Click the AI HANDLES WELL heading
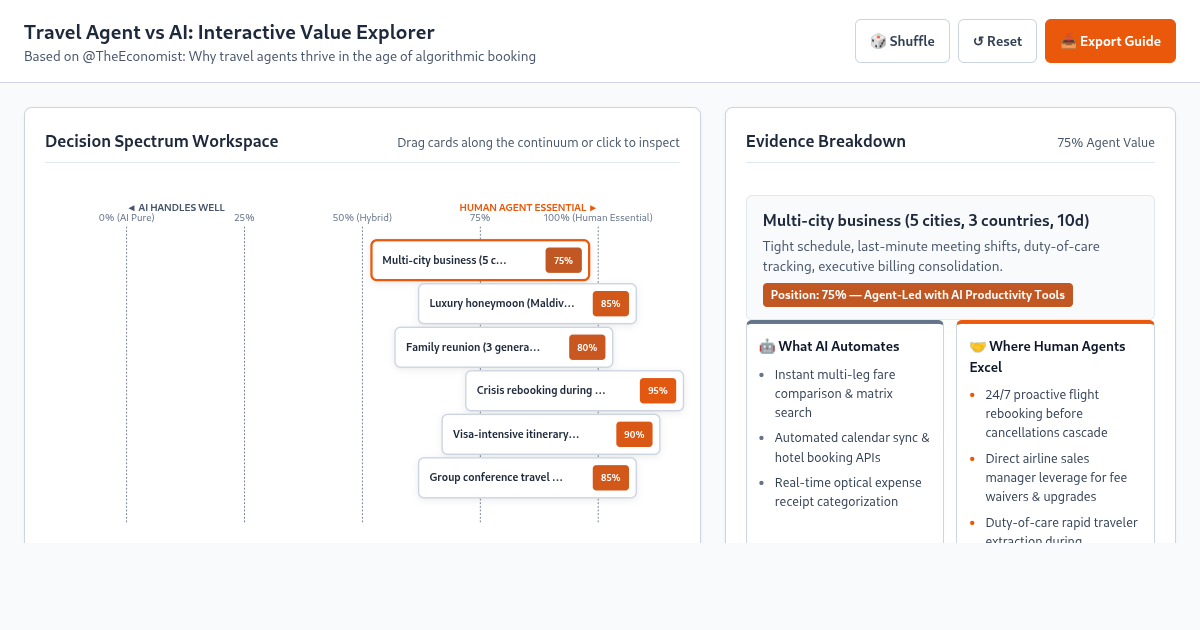The image size is (1200, 630). click(176, 207)
